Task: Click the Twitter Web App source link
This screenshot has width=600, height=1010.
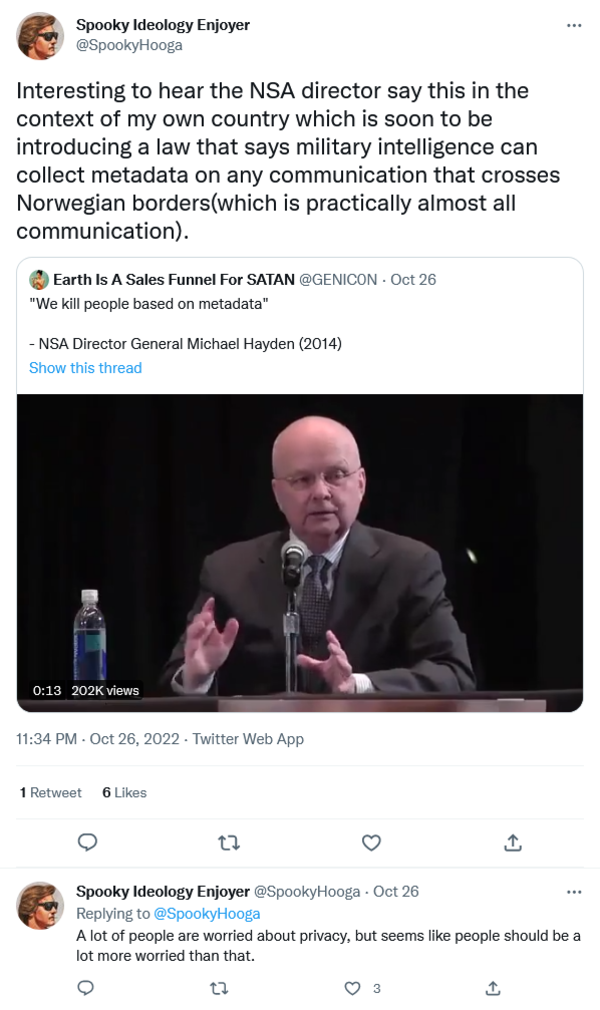Action: [248, 739]
